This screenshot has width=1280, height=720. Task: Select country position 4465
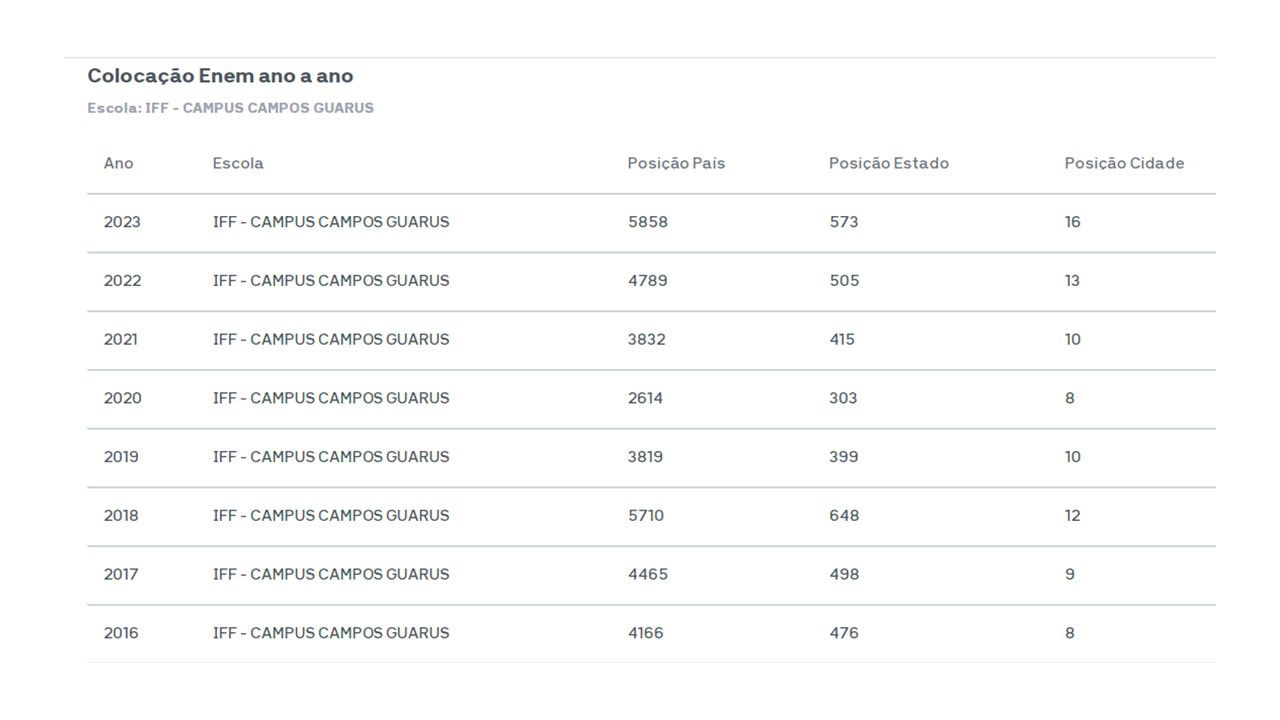(x=647, y=575)
